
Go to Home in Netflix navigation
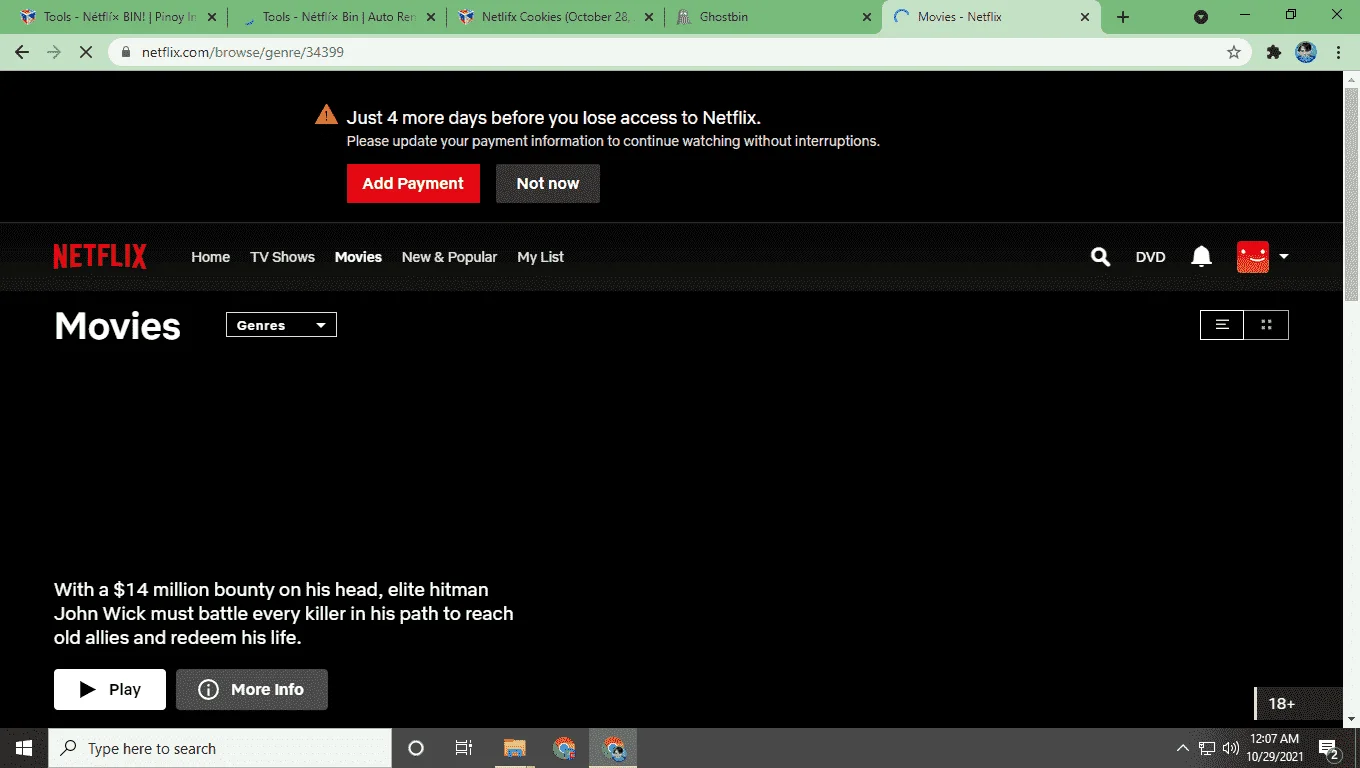click(x=210, y=257)
